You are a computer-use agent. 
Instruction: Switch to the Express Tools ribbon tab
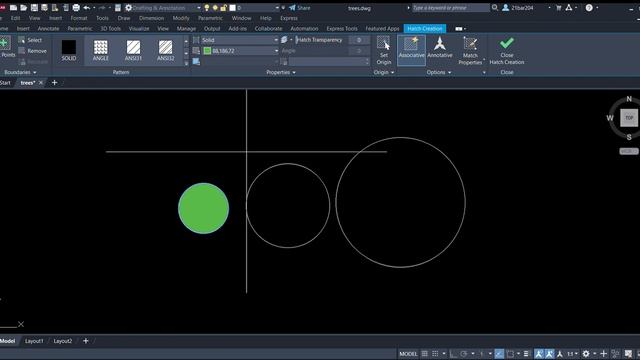click(x=342, y=29)
